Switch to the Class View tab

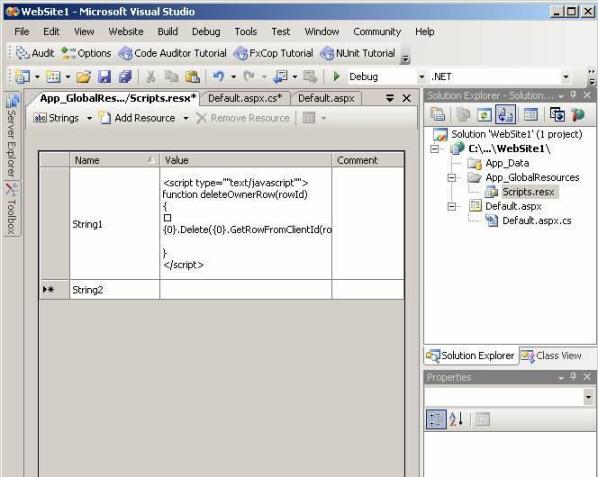click(551, 356)
